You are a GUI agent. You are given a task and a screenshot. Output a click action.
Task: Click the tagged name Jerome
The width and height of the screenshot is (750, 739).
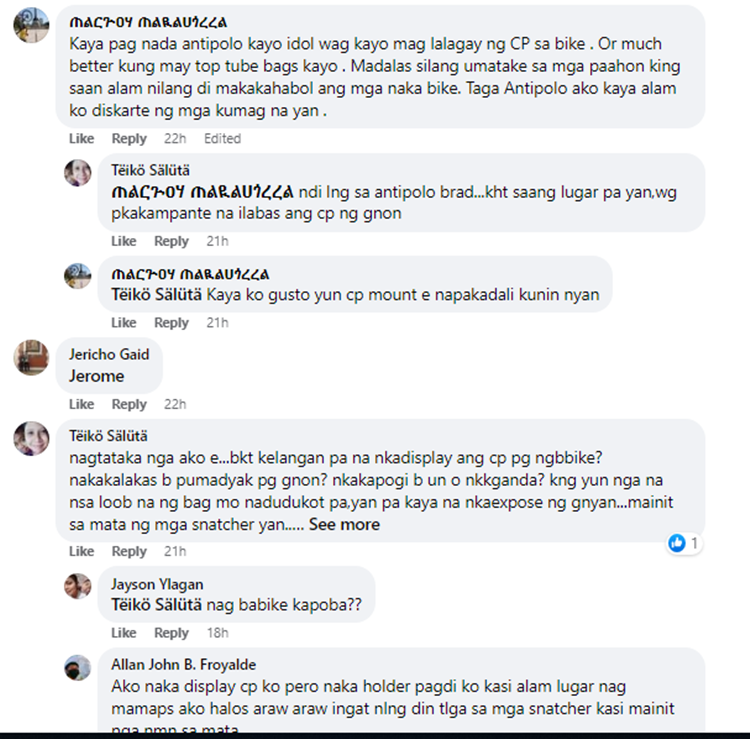97,376
